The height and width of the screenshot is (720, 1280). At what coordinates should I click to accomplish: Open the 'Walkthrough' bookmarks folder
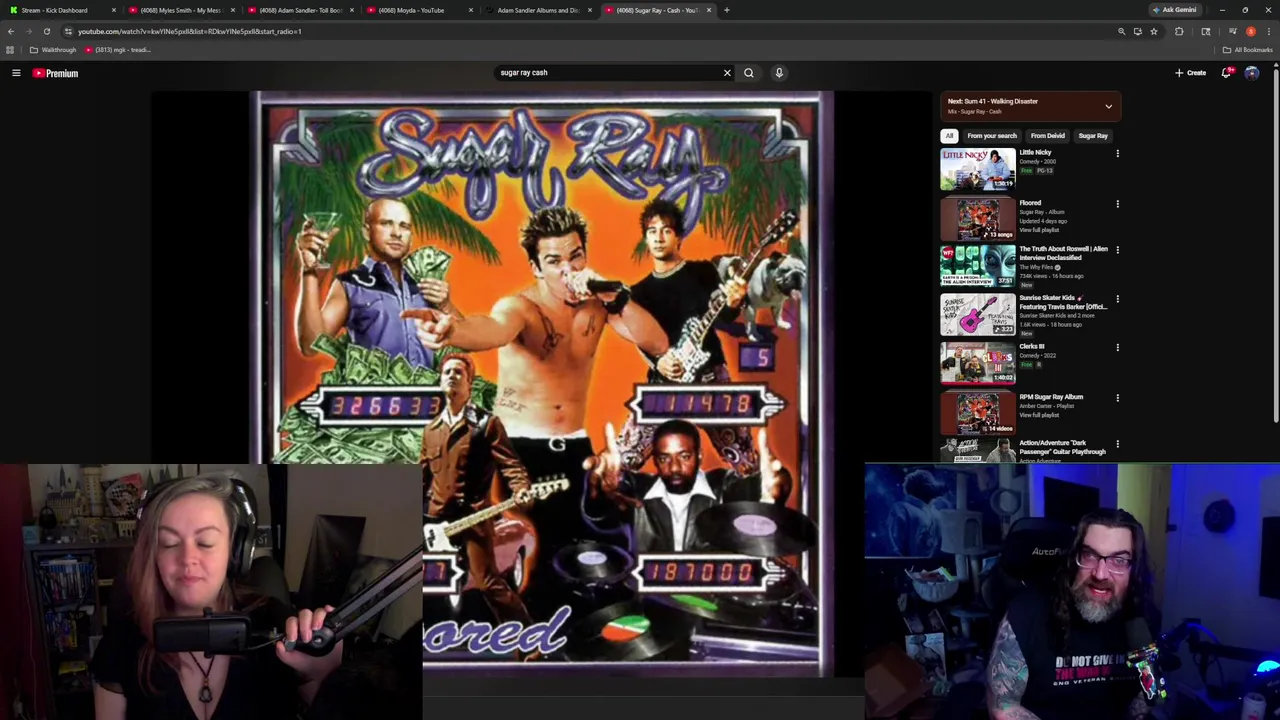(53, 50)
